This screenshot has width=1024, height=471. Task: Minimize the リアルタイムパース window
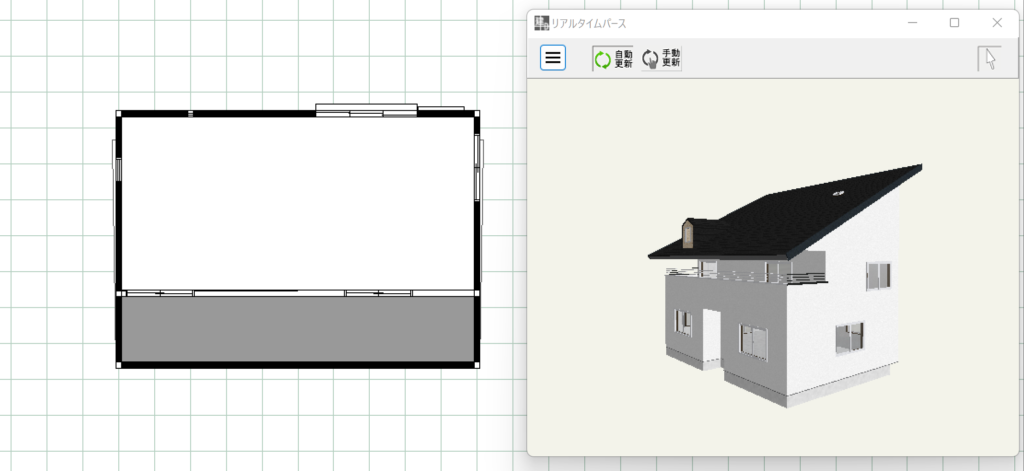click(912, 22)
